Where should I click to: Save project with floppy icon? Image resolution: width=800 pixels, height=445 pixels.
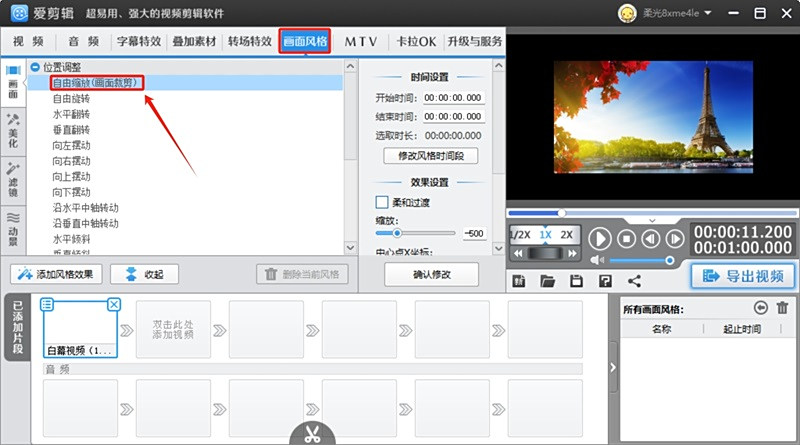click(577, 281)
